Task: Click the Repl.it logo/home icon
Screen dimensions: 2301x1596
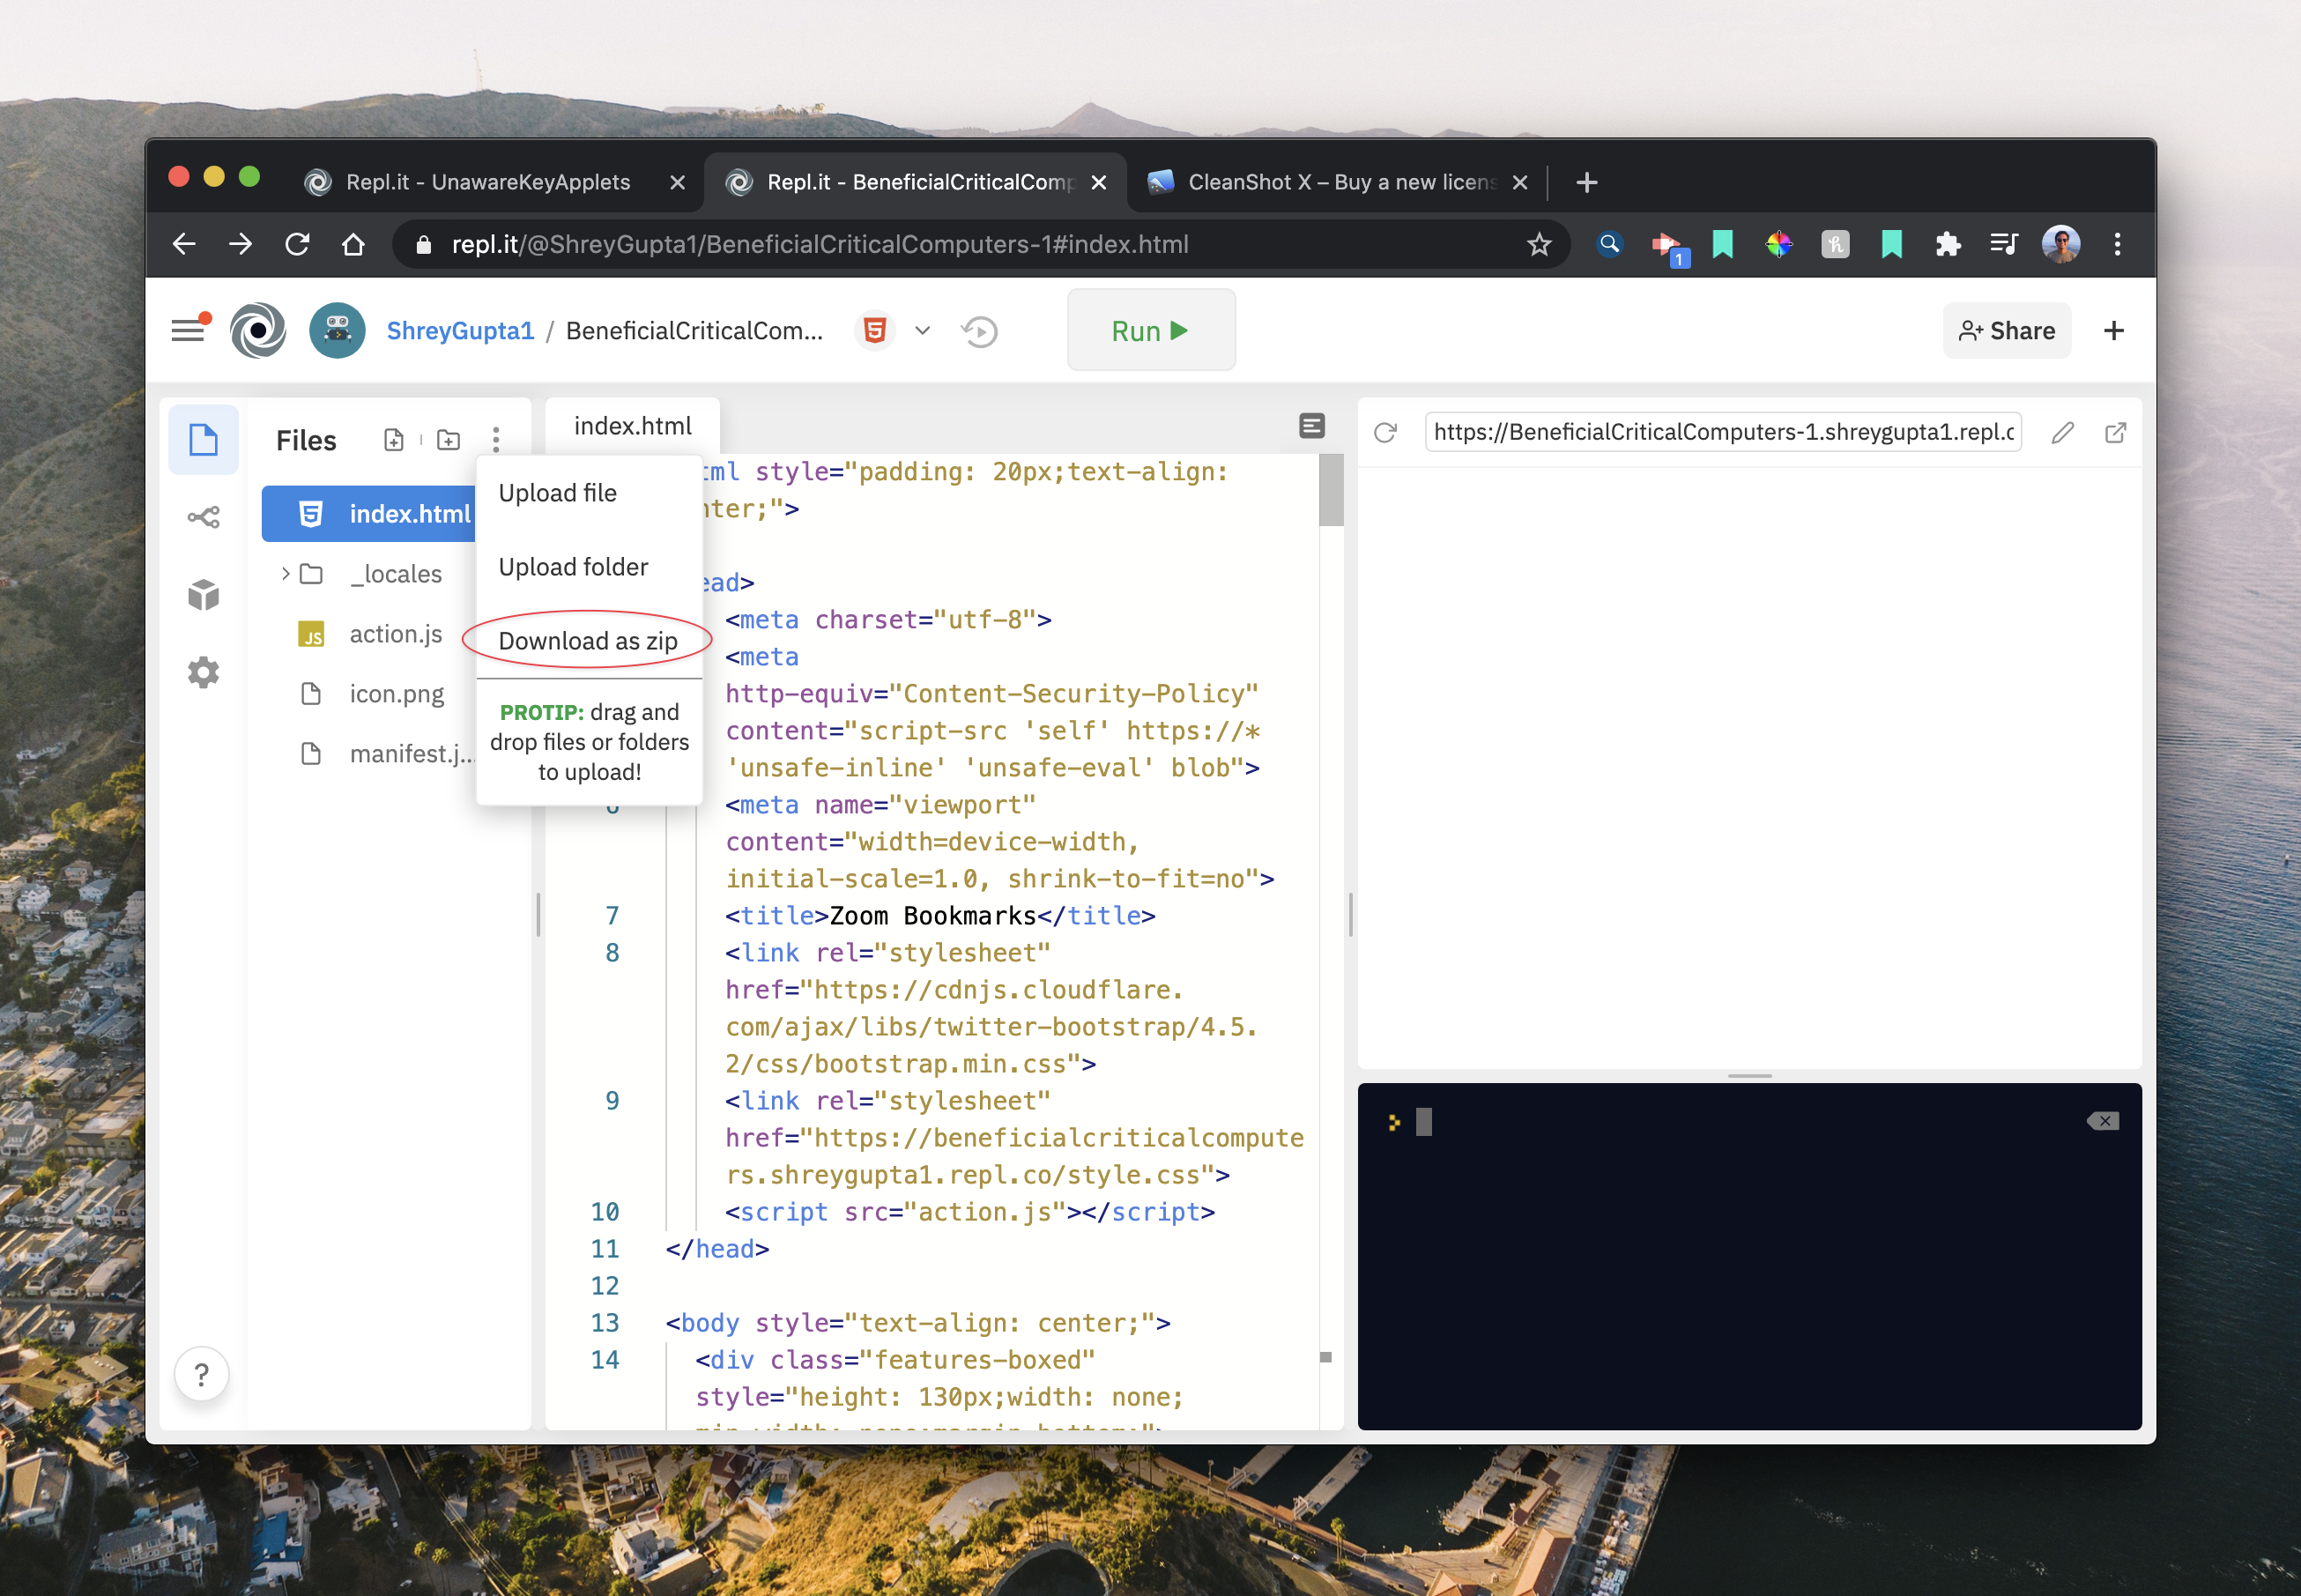Action: (x=261, y=330)
